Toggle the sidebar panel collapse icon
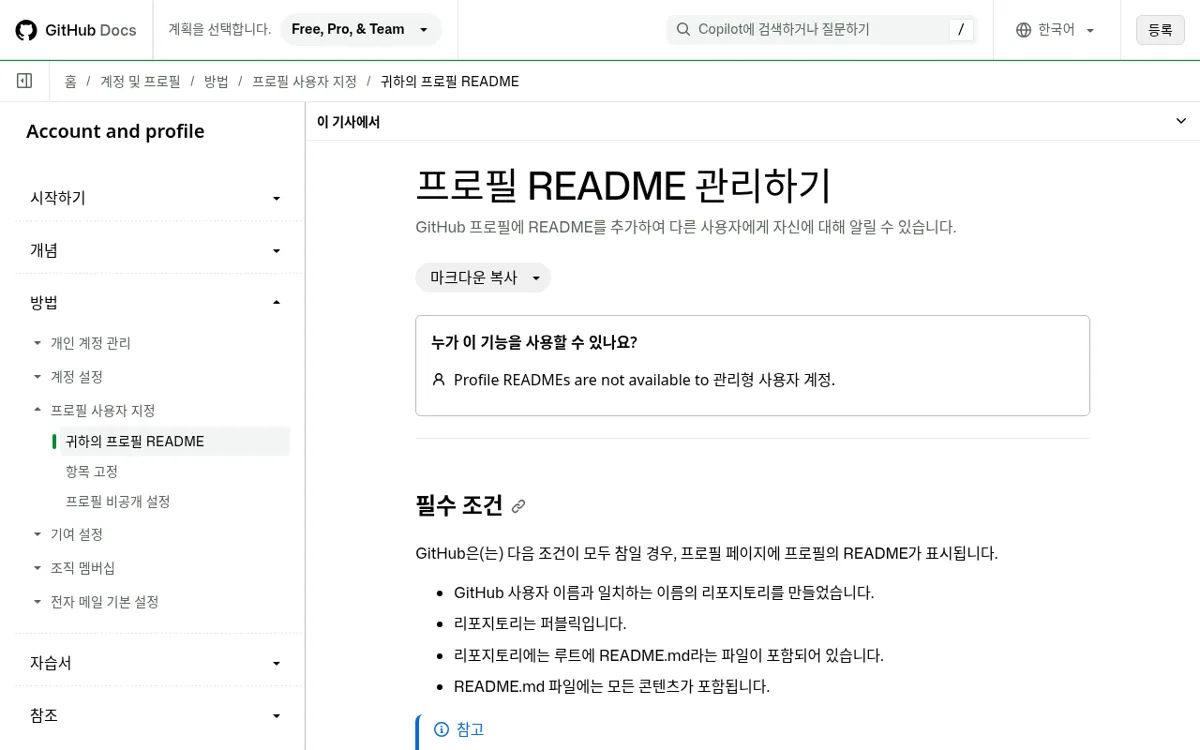 (25, 81)
